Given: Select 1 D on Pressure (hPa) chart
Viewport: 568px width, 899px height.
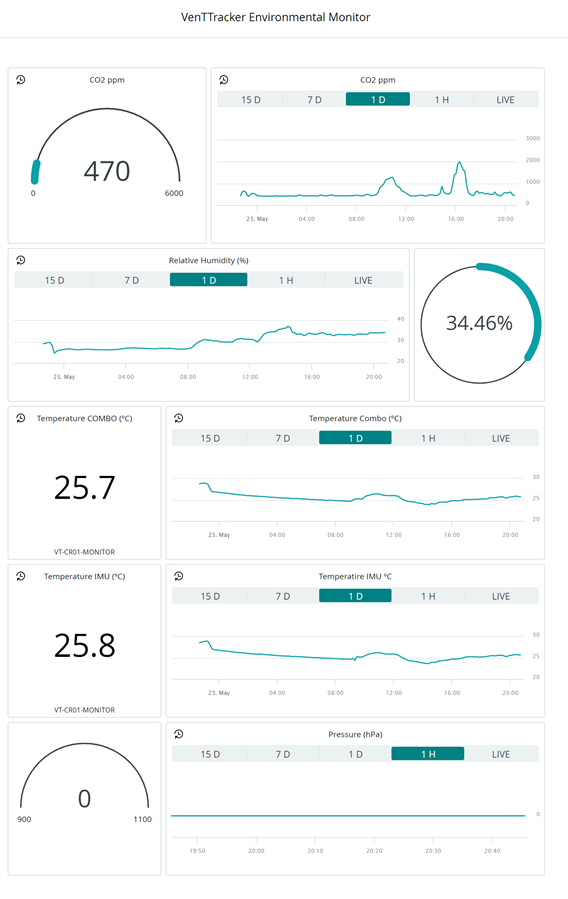Looking at the screenshot, I should (x=355, y=754).
